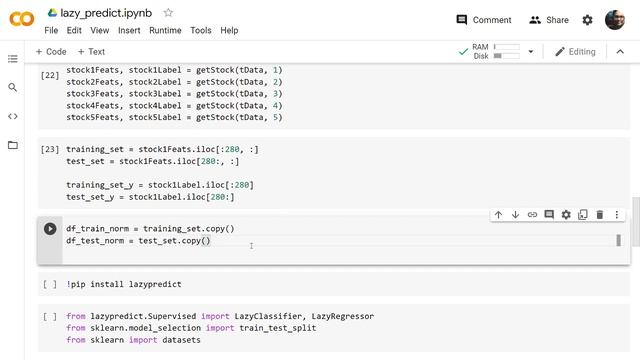
Task: Run the lazypredict imports cell
Action: point(50,316)
